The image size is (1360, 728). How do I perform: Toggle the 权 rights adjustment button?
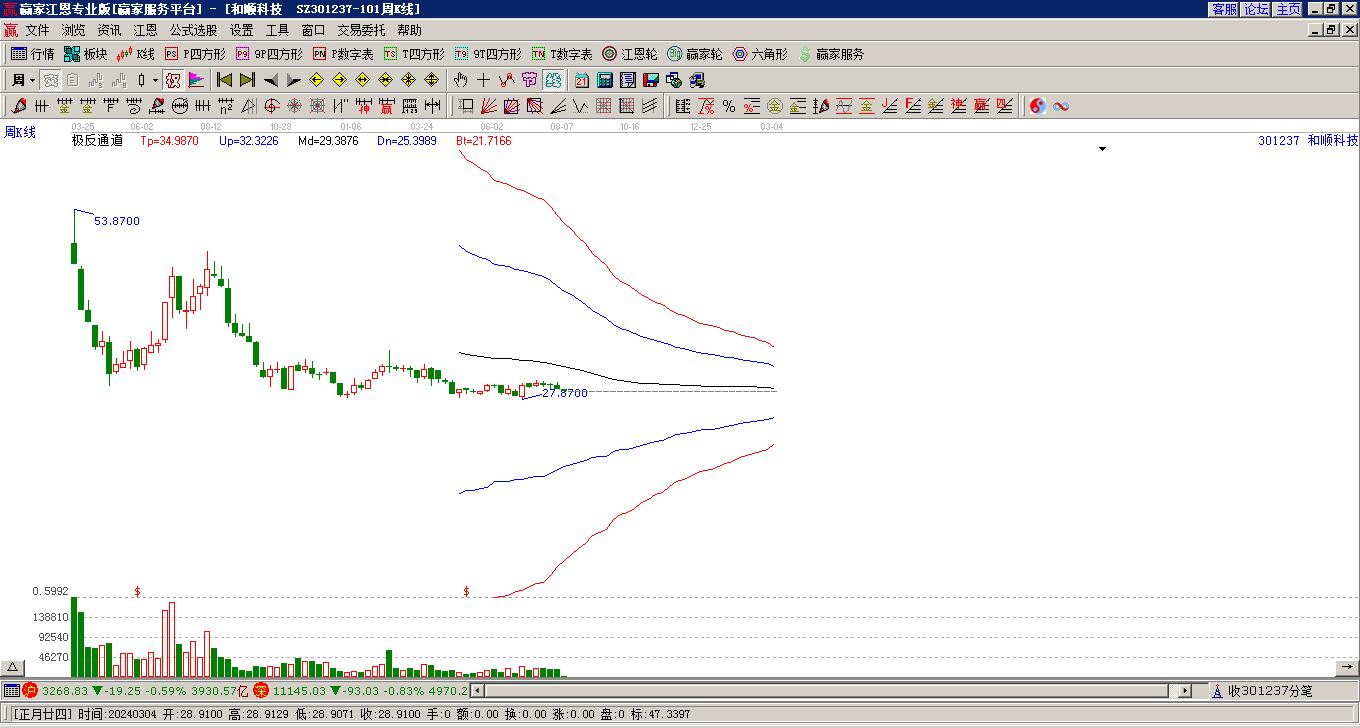pyautogui.click(x=172, y=80)
